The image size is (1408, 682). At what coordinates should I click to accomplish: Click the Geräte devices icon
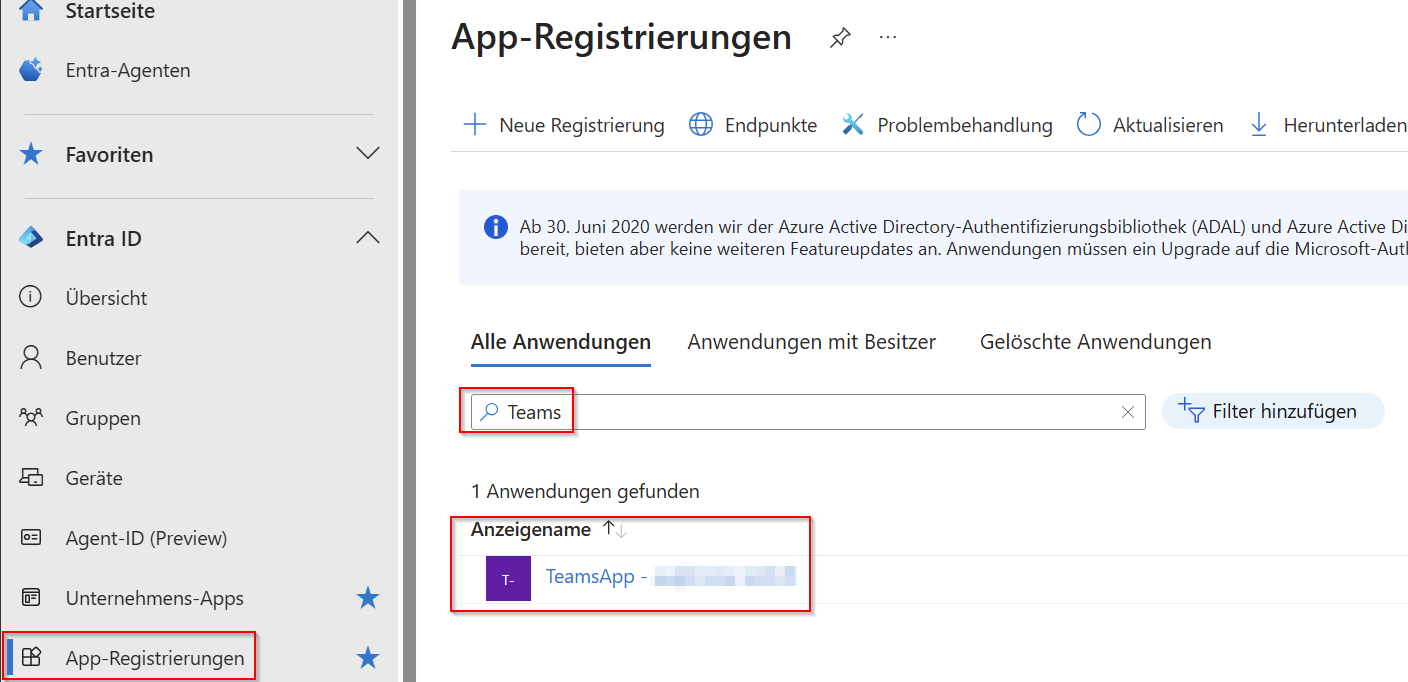(x=31, y=477)
